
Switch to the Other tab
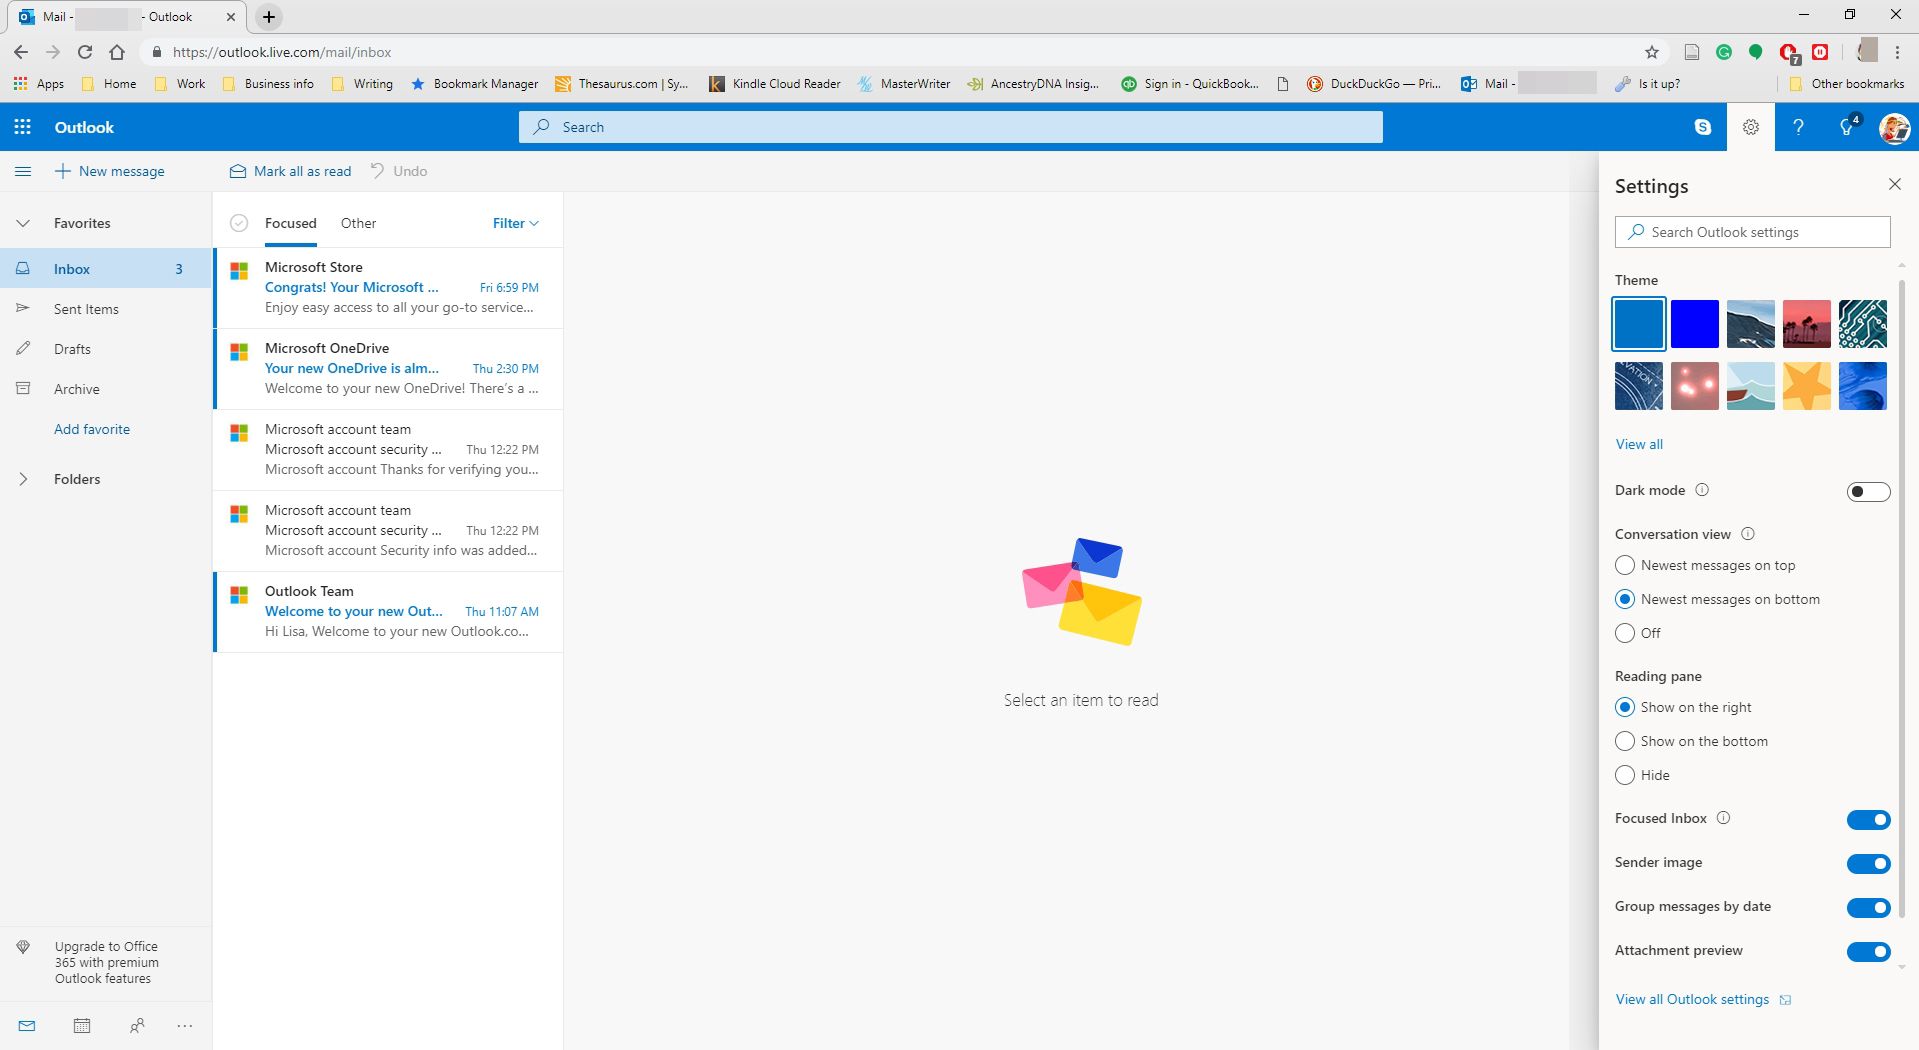click(x=358, y=223)
